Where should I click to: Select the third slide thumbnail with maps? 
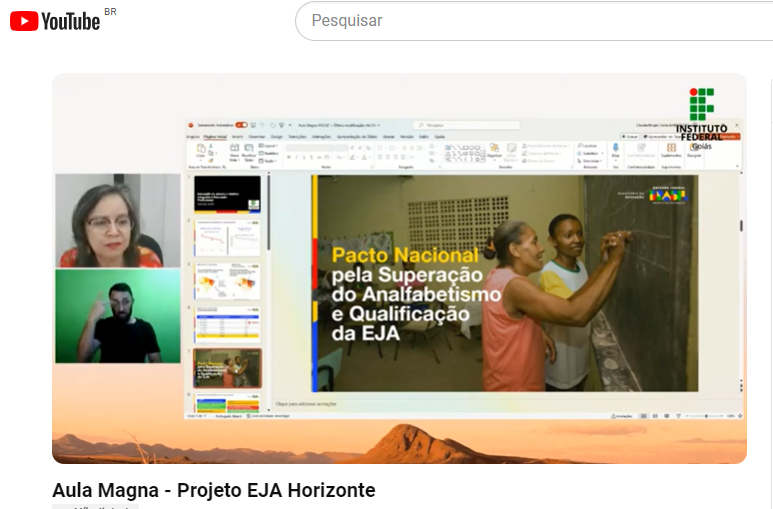click(x=227, y=281)
